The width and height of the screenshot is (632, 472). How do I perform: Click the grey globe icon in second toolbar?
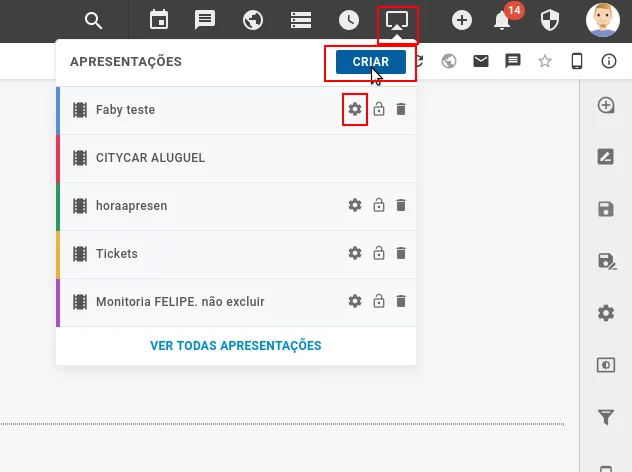[449, 61]
